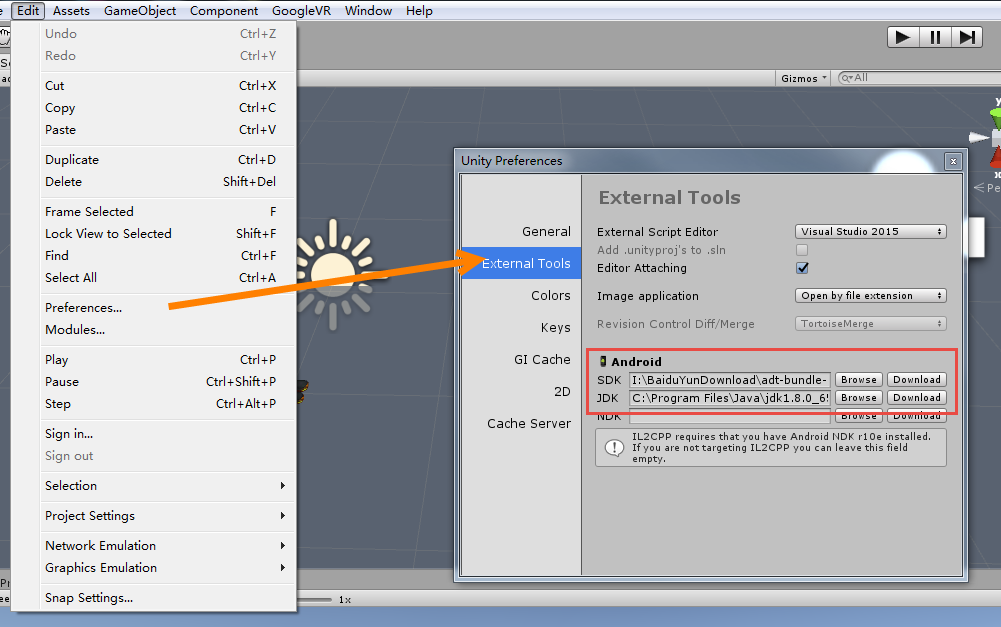Expand the Selection submenu
This screenshot has width=1001, height=627.
(x=169, y=486)
